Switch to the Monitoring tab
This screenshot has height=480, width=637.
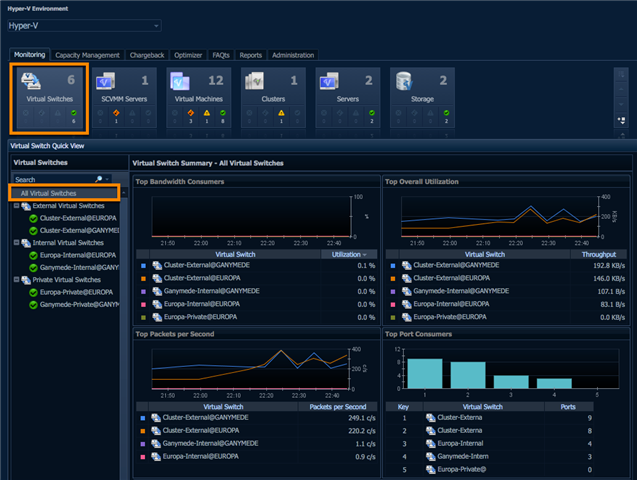click(30, 54)
